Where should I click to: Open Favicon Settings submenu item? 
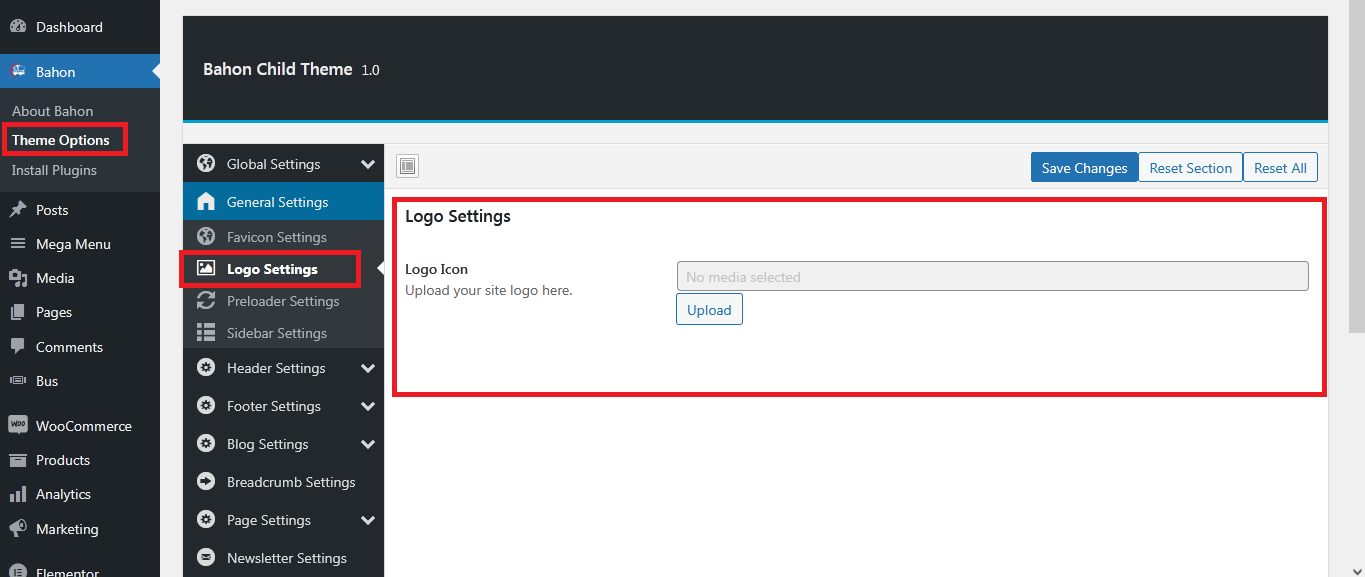tap(276, 237)
